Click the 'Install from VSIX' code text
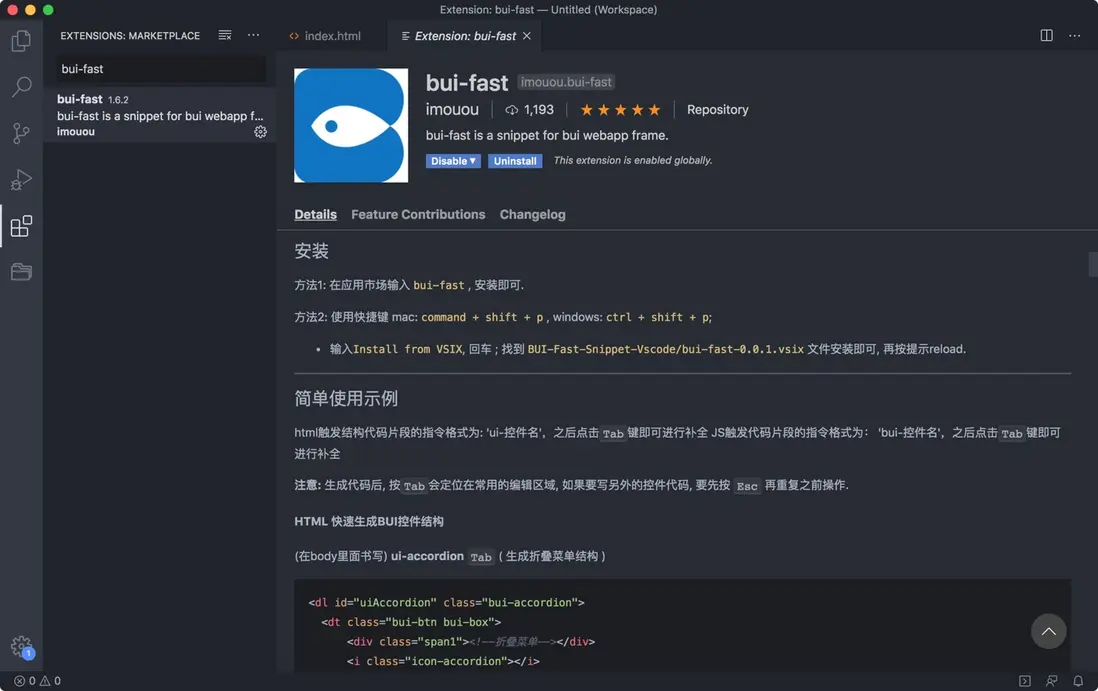 click(x=408, y=349)
